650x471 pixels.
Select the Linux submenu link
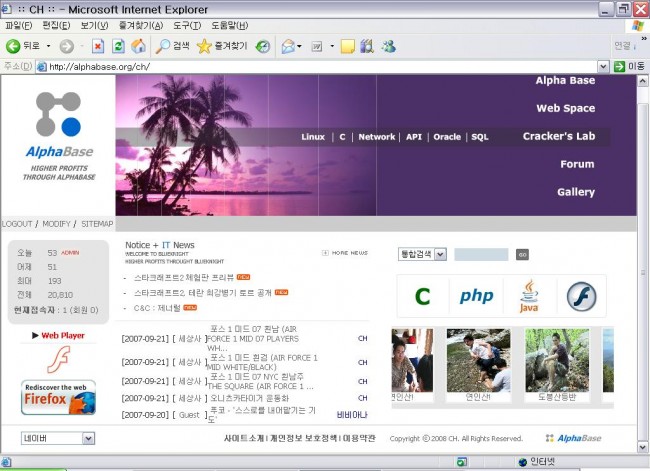(x=313, y=137)
